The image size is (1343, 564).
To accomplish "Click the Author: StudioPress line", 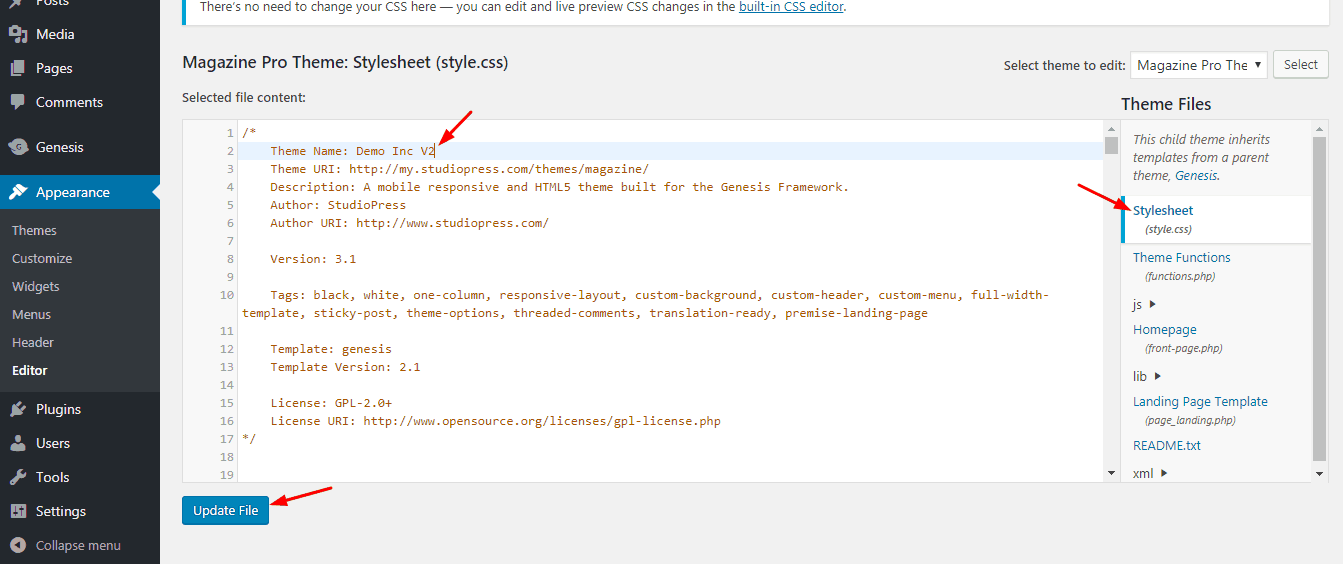I will coord(338,205).
